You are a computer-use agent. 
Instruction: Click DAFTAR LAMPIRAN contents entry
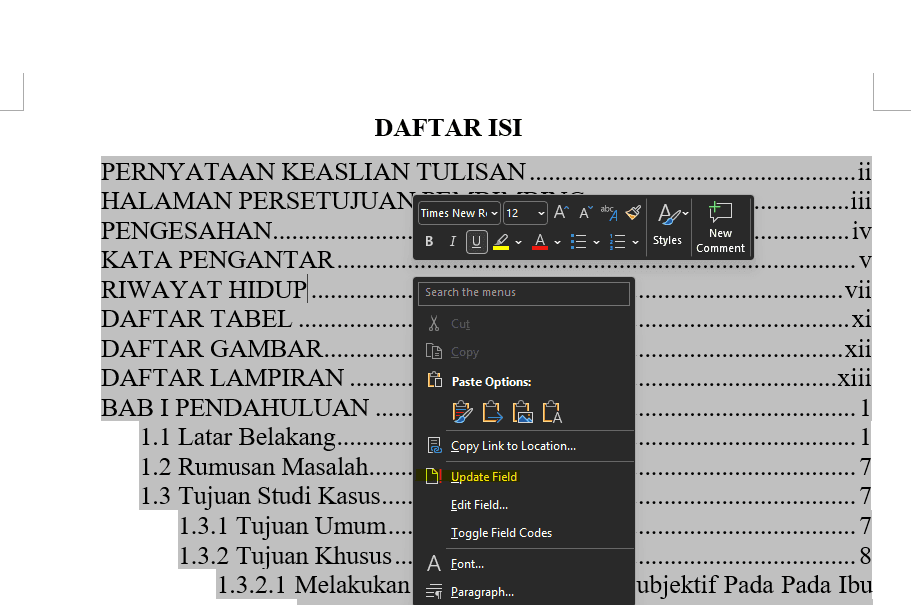coord(222,378)
